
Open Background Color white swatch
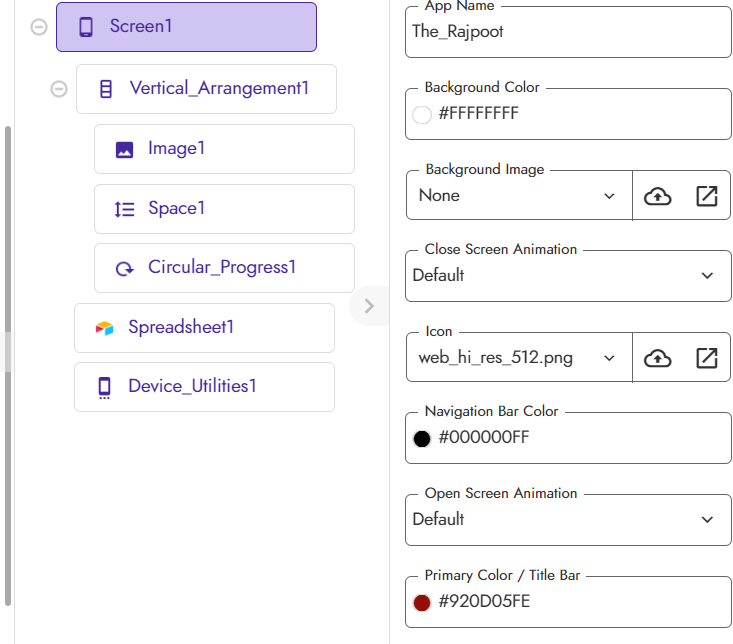(x=422, y=114)
